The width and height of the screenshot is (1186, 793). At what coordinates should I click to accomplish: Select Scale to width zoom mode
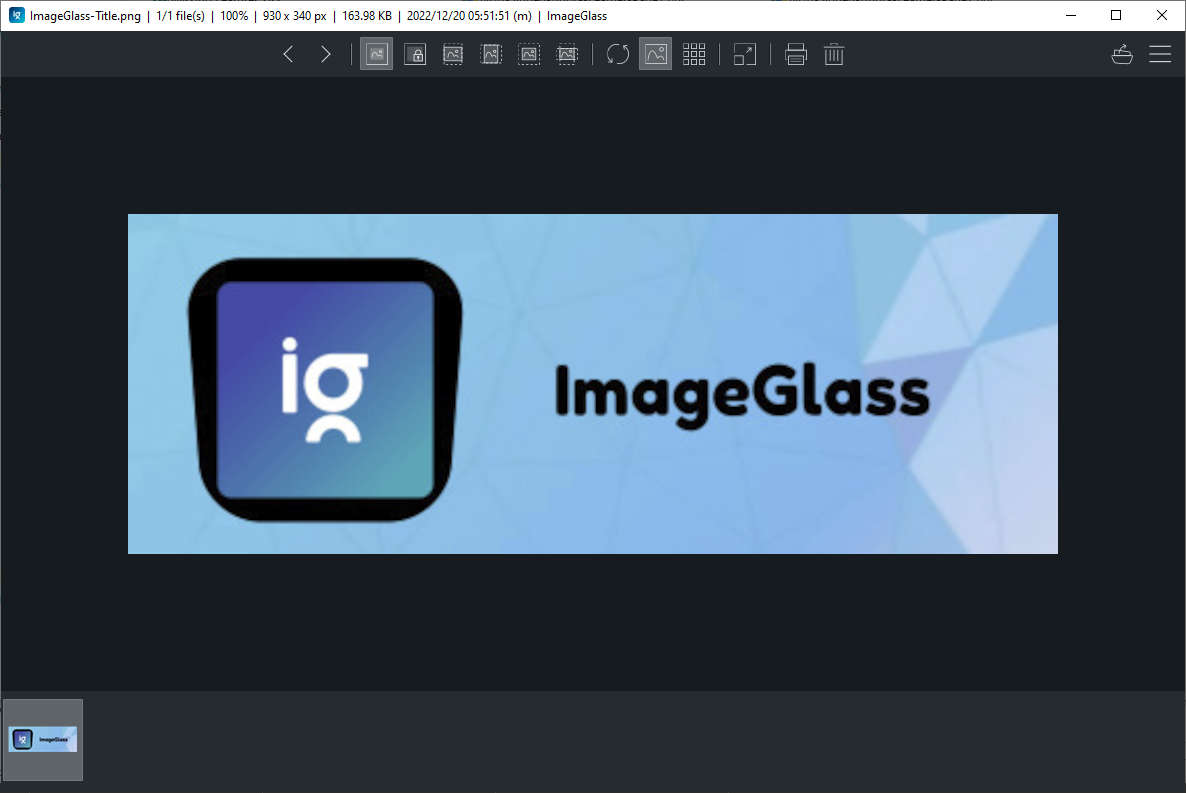point(452,54)
